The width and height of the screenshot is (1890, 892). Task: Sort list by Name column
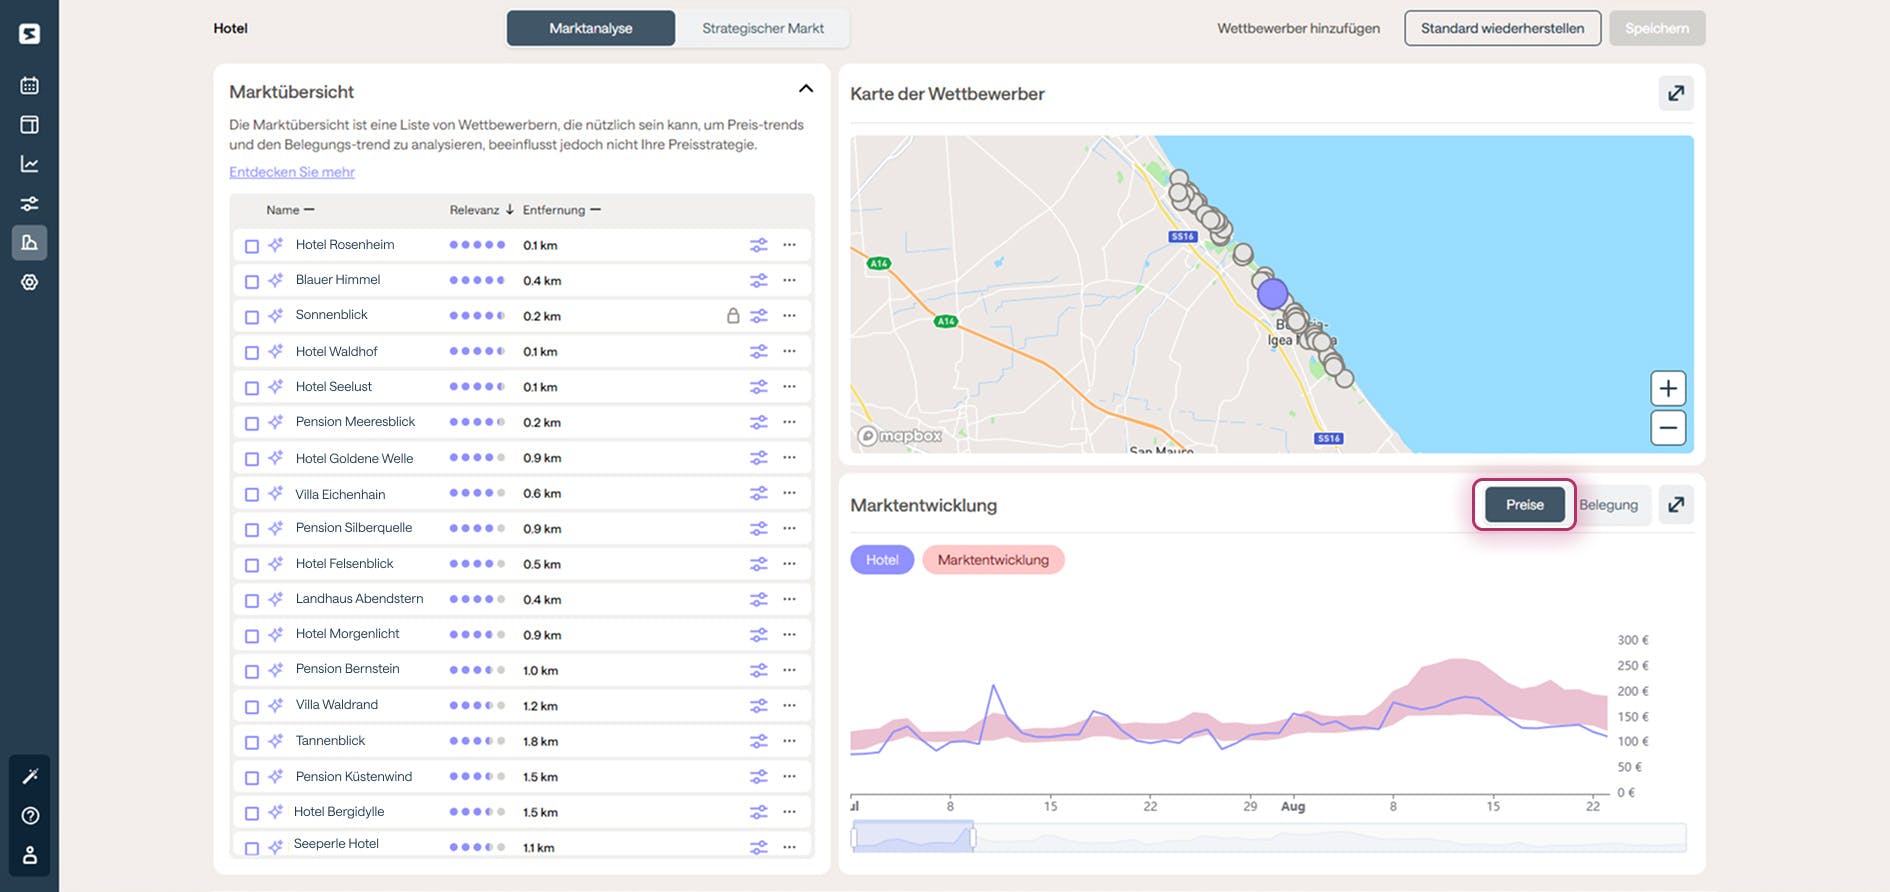pyautogui.click(x=290, y=210)
